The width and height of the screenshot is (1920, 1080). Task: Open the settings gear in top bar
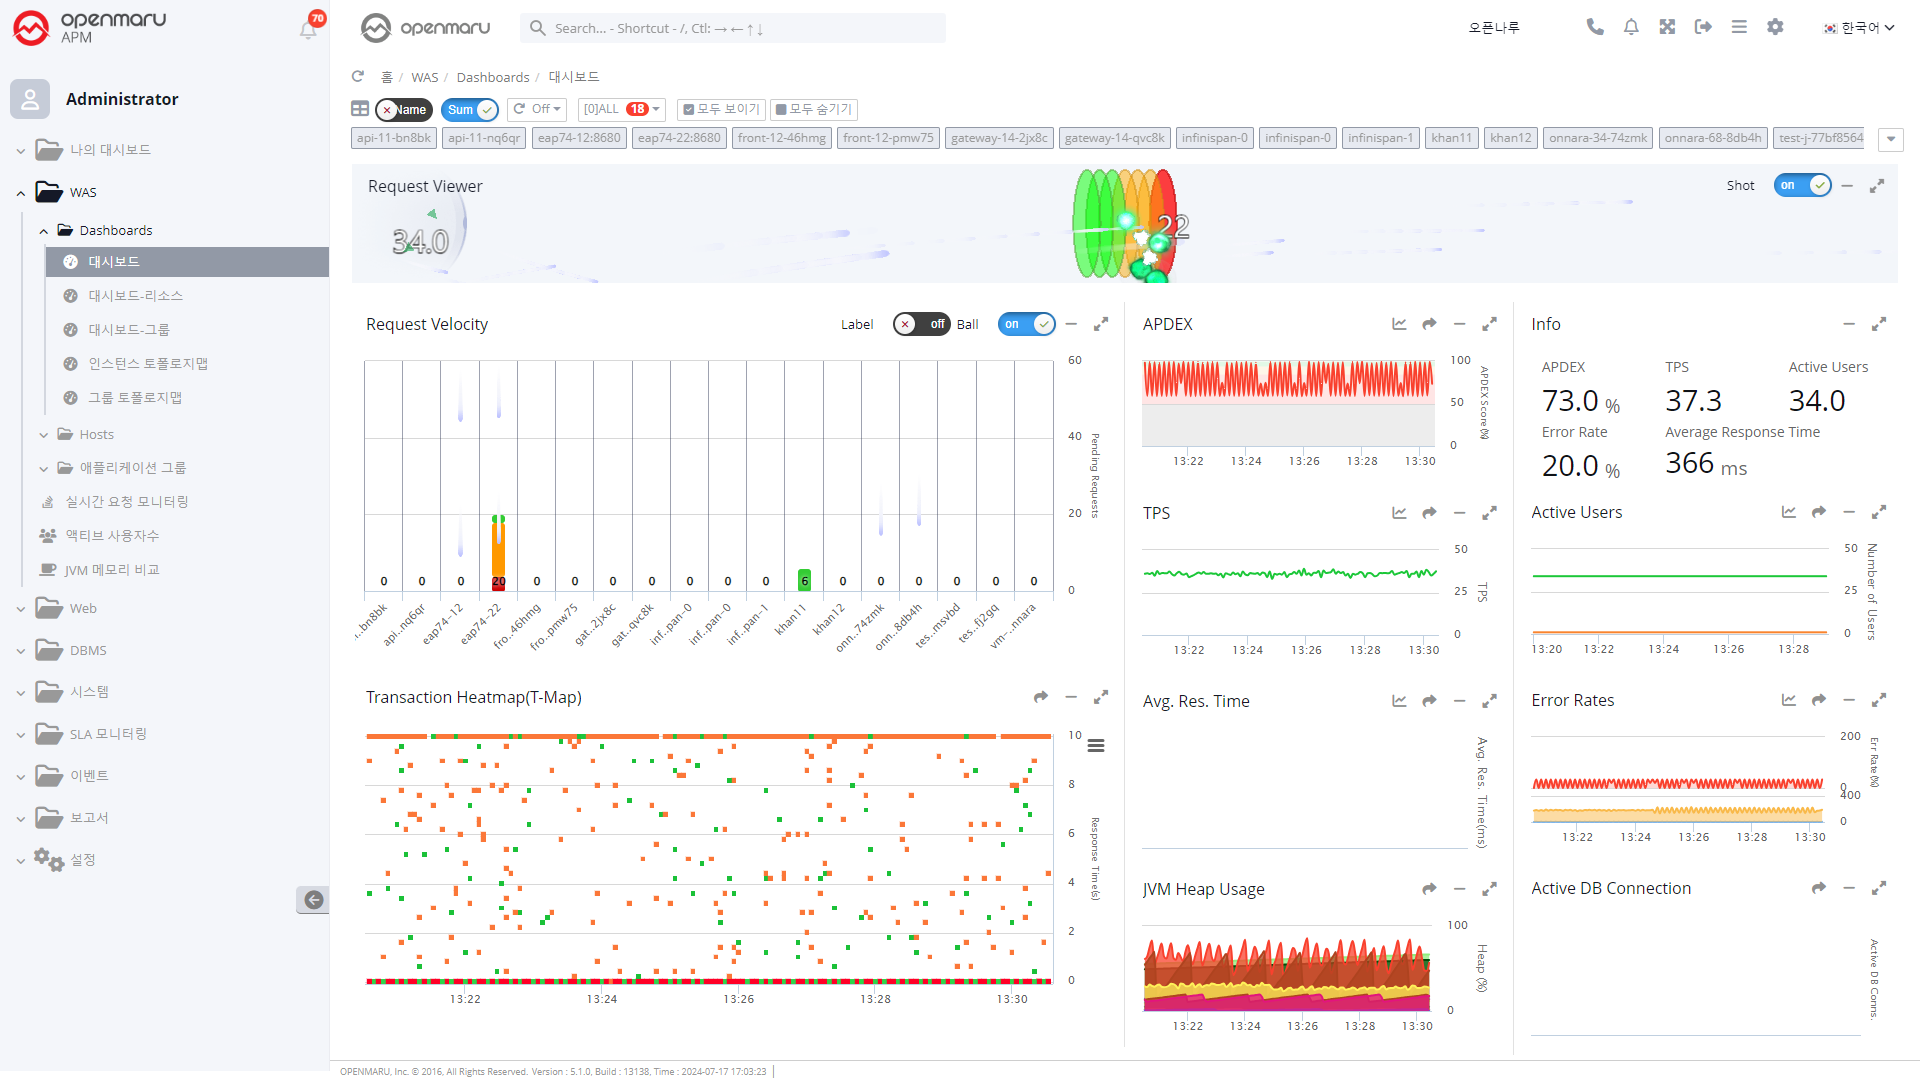(x=1775, y=27)
